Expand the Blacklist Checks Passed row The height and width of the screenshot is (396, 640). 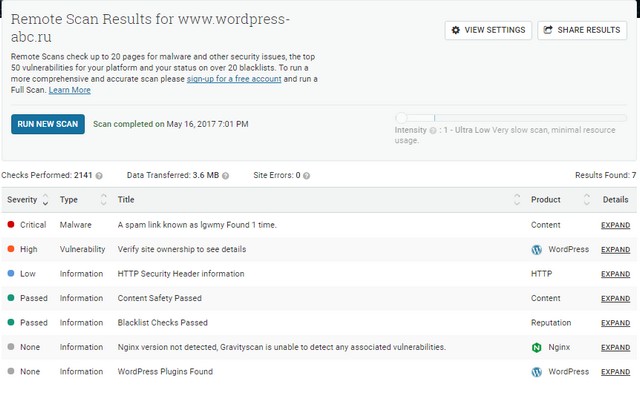[616, 323]
